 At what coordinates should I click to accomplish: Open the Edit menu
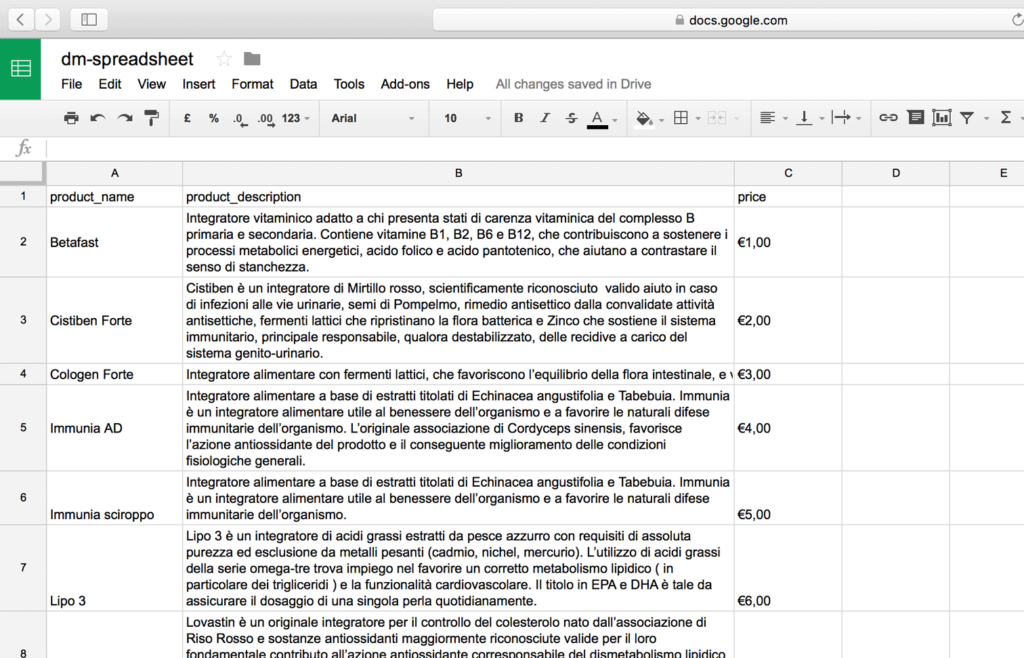pyautogui.click(x=110, y=84)
